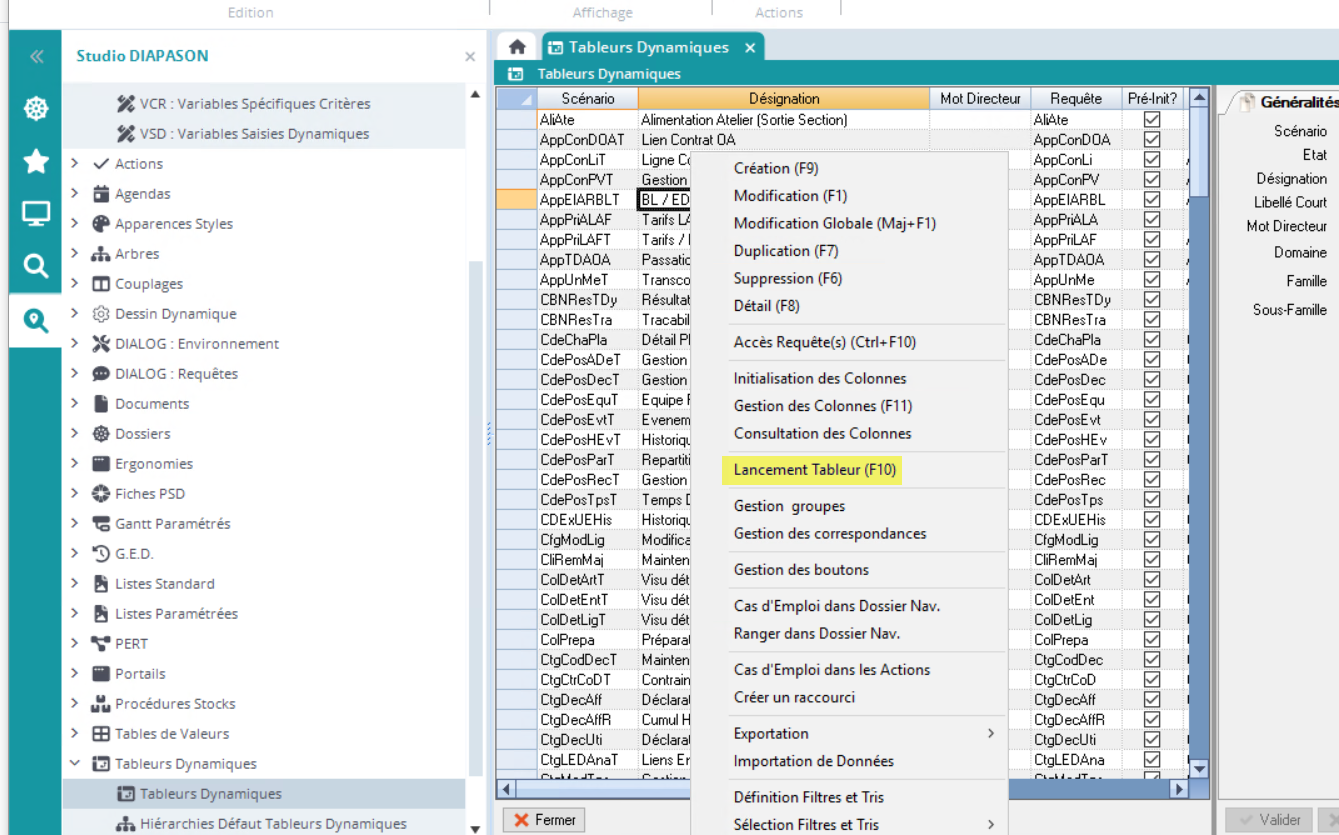Open favorites star icon in sidebar
The height and width of the screenshot is (835, 1339).
36,161
